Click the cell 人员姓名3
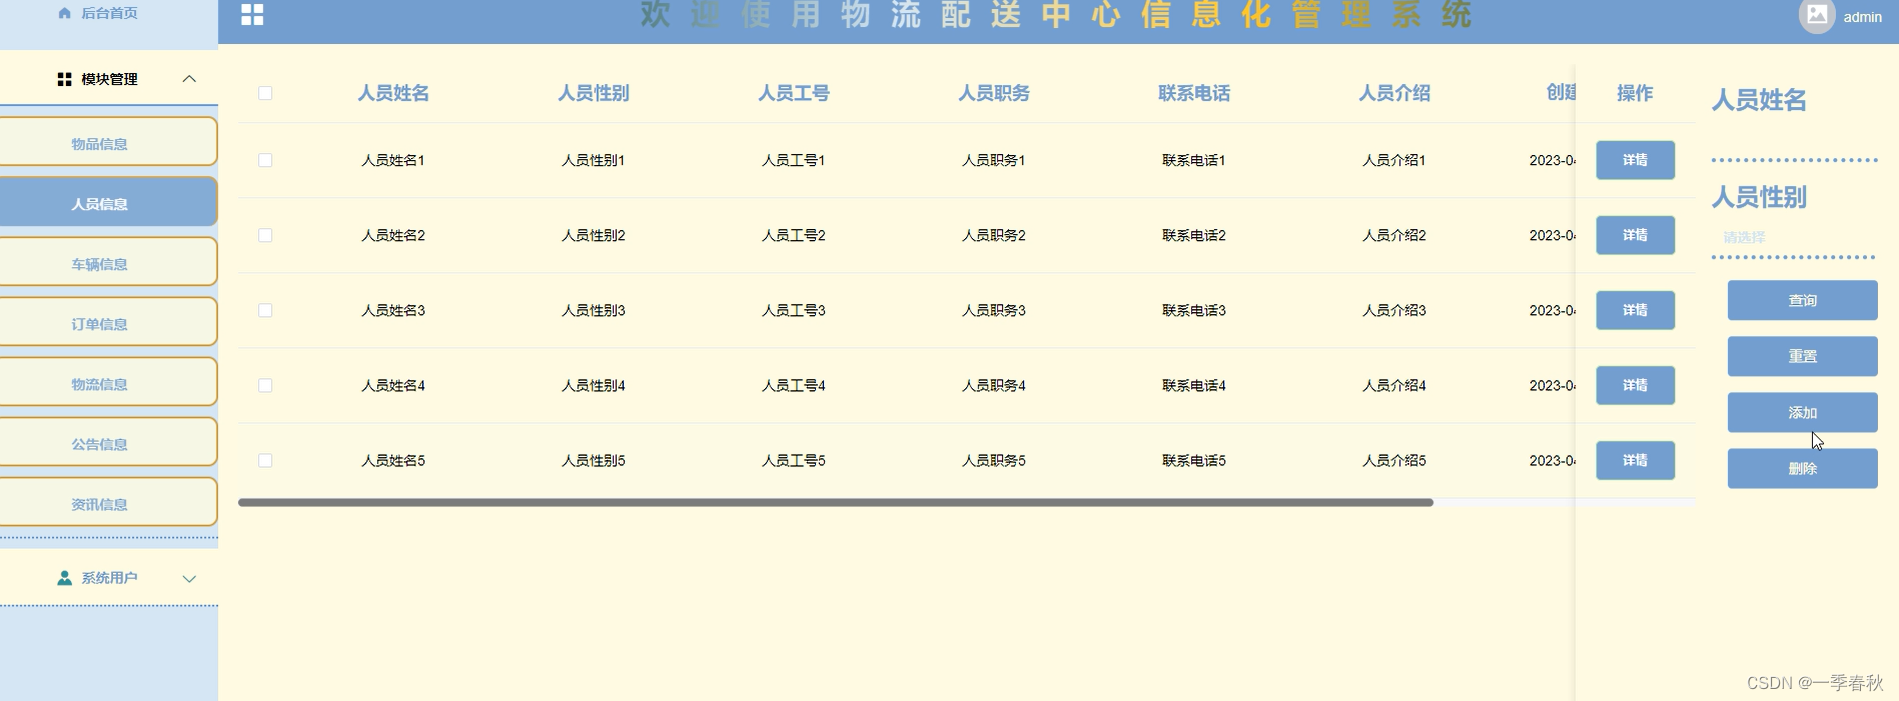Screen dimensions: 1899x701 [x=393, y=310]
